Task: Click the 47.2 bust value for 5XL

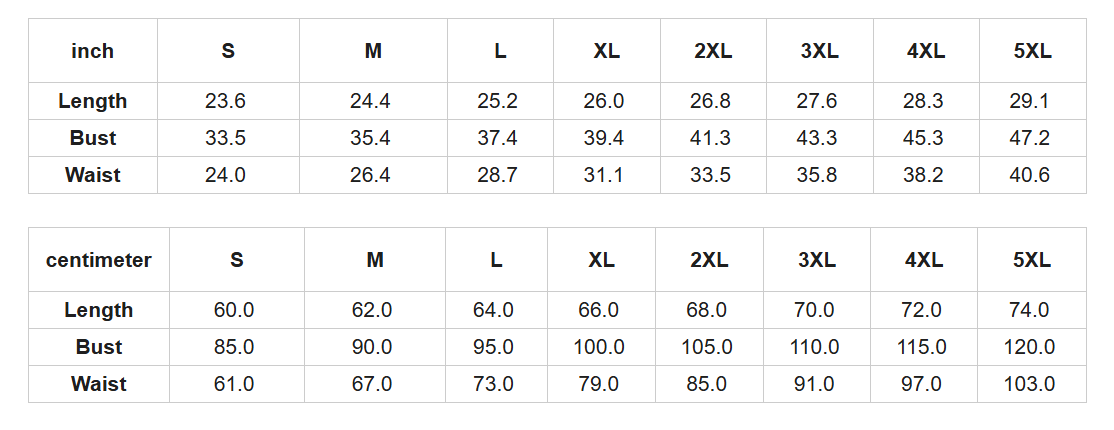Action: 1031,138
